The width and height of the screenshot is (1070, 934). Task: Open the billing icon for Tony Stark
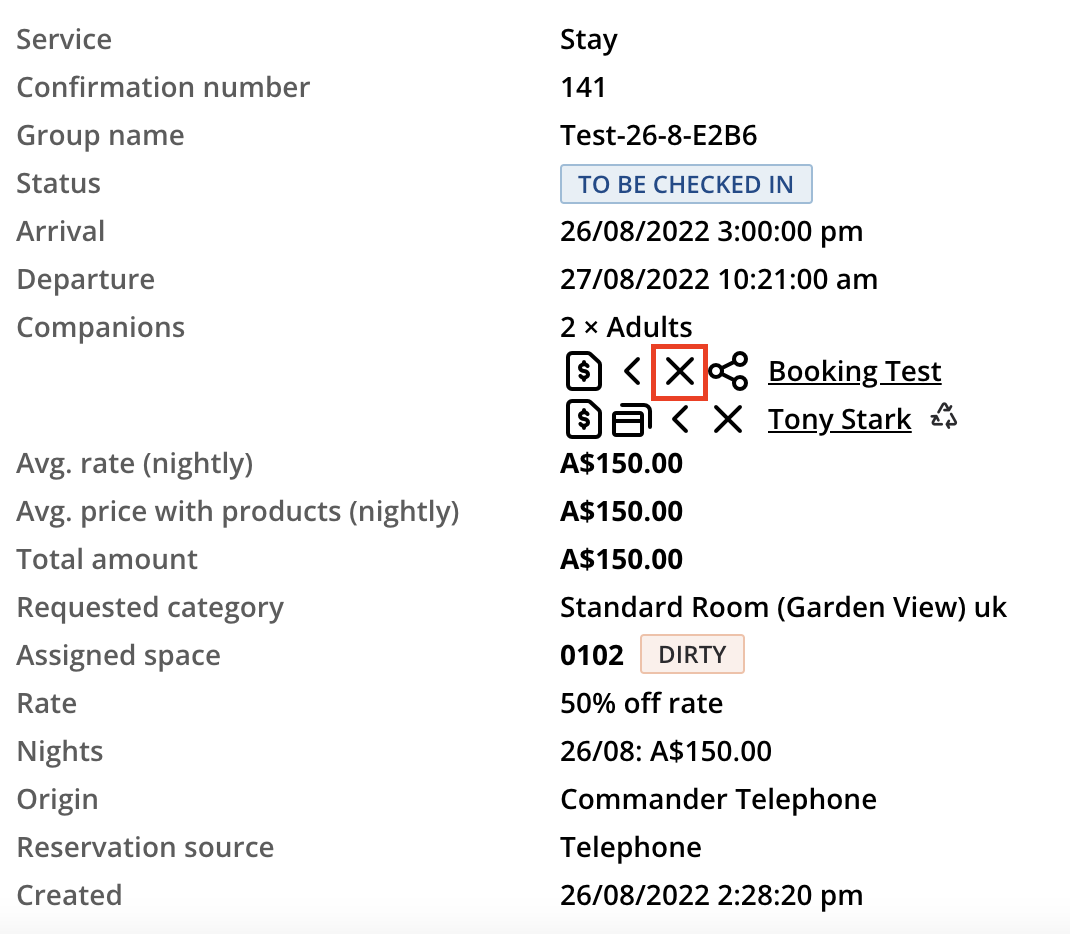pos(583,419)
